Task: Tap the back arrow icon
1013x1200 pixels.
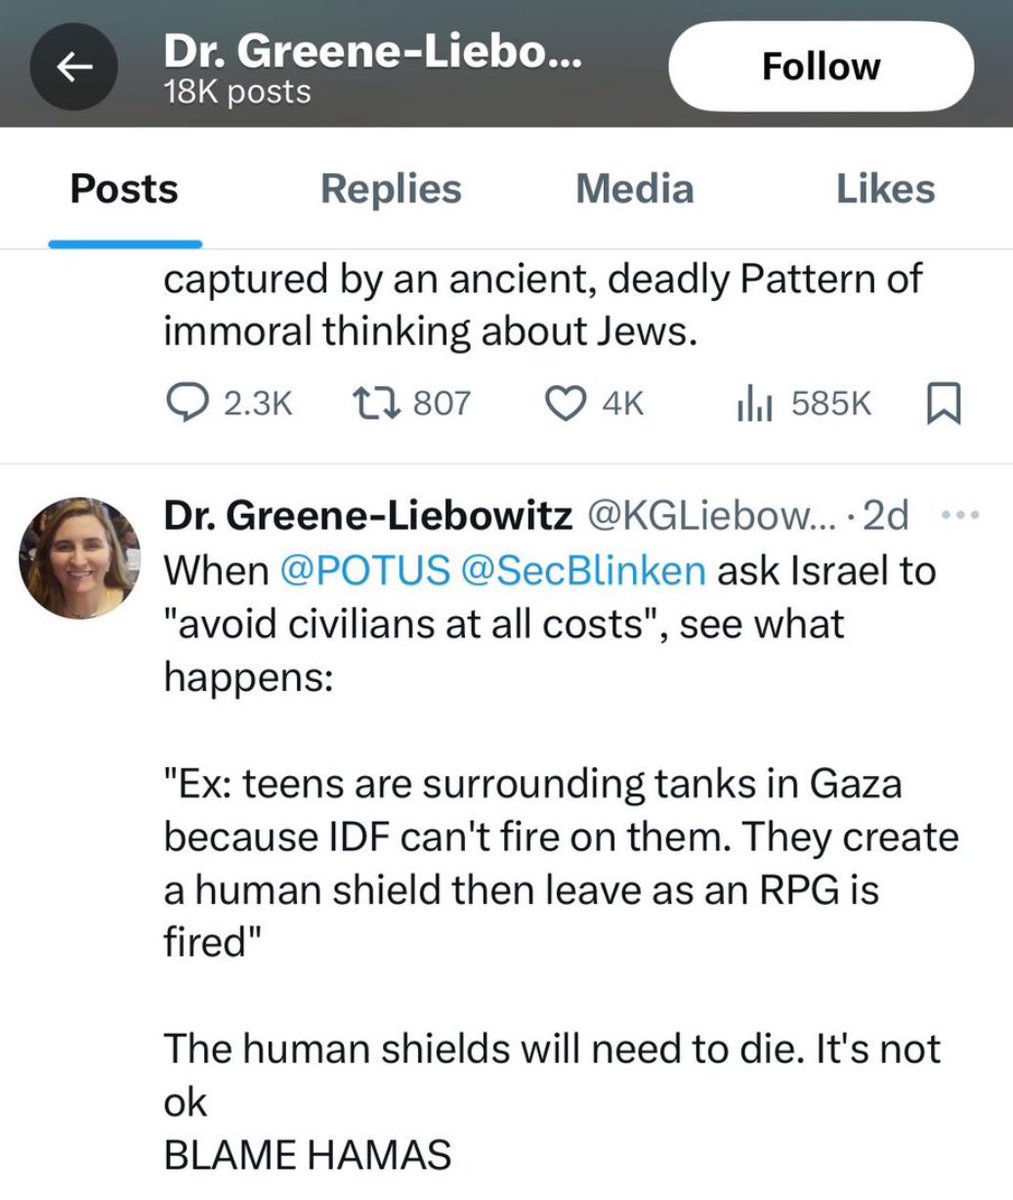Action: coord(73,66)
